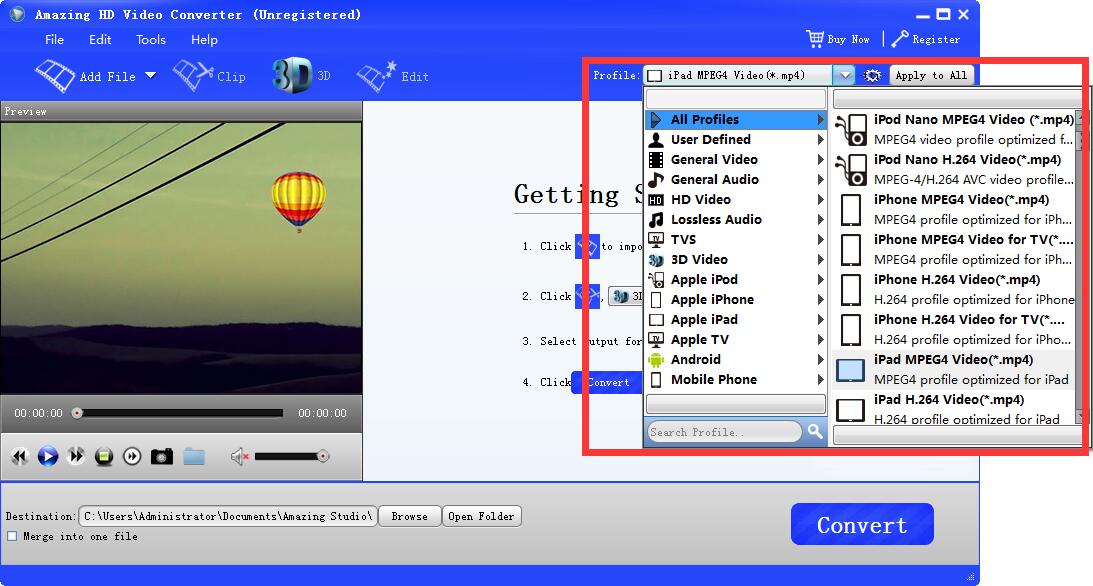Open the Apple iPod category
This screenshot has width=1093, height=586.
[x=735, y=279]
